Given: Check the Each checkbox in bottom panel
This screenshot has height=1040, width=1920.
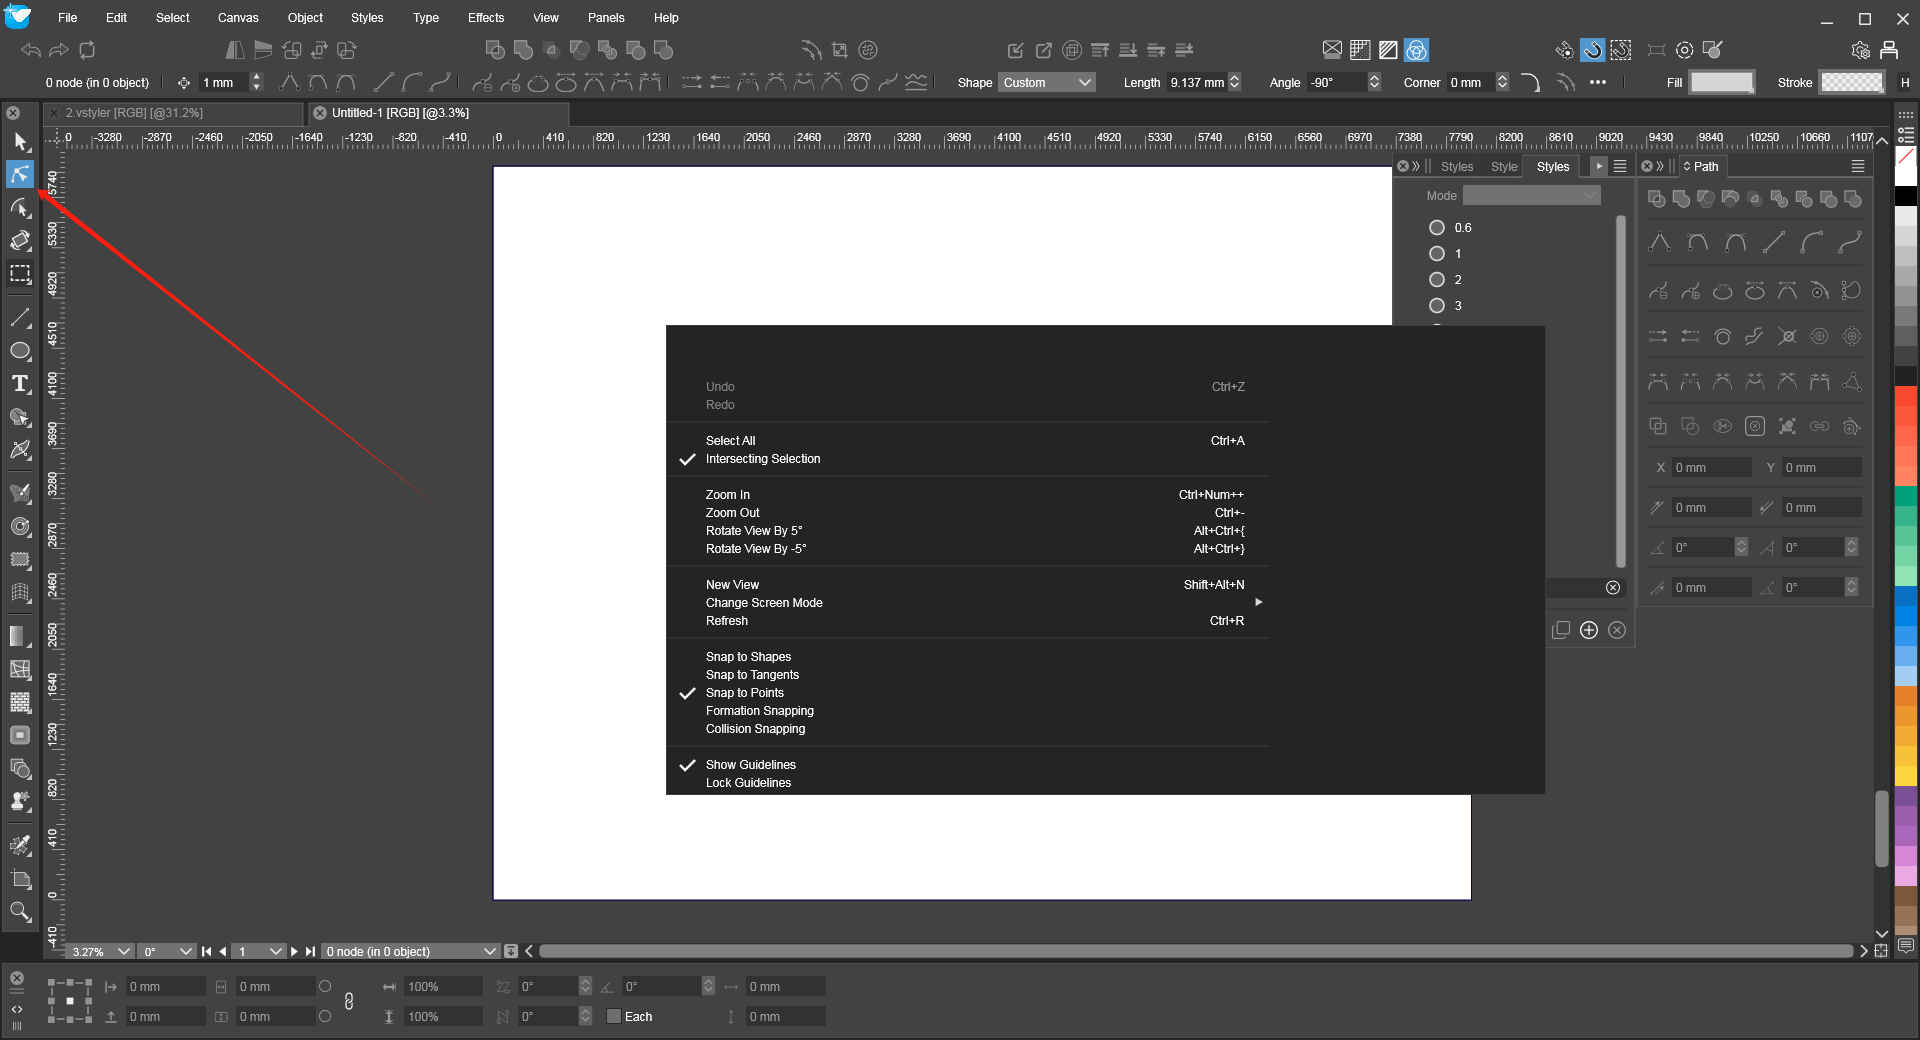Looking at the screenshot, I should coord(614,1017).
